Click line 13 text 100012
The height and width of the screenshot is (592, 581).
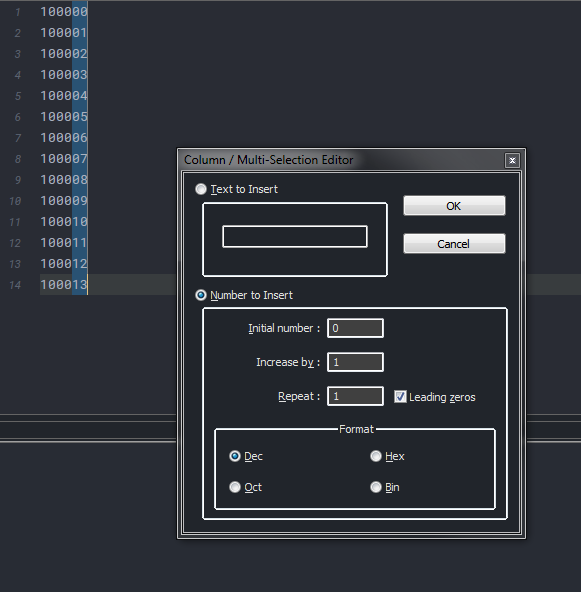point(64,264)
